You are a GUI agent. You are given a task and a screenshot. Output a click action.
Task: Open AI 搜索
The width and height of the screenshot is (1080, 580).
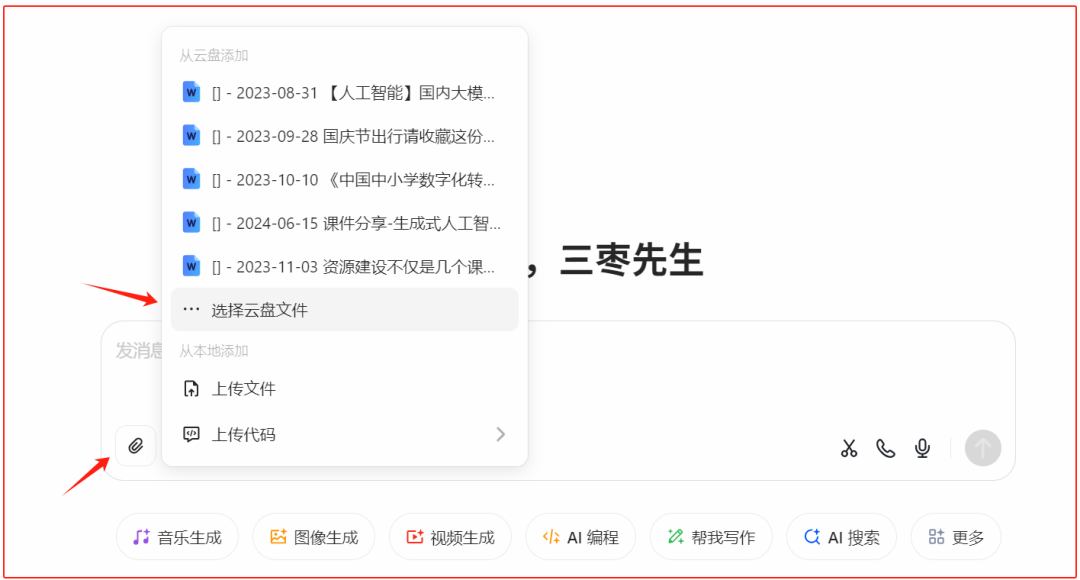[844, 536]
